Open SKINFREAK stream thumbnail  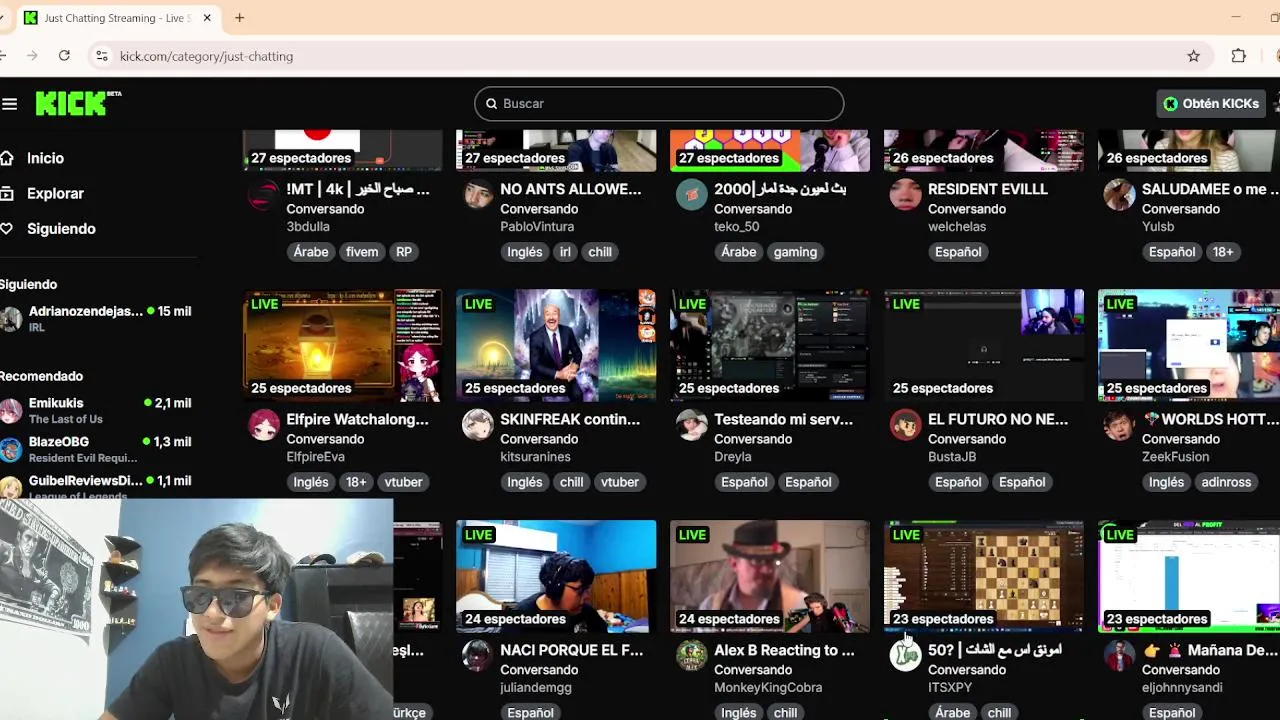click(x=556, y=345)
